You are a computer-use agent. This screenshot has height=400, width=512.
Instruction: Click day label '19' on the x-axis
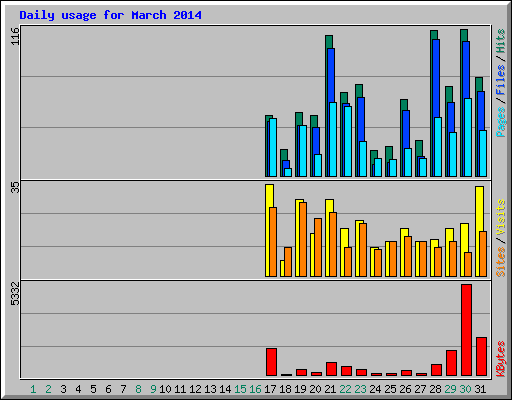[x=300, y=389]
